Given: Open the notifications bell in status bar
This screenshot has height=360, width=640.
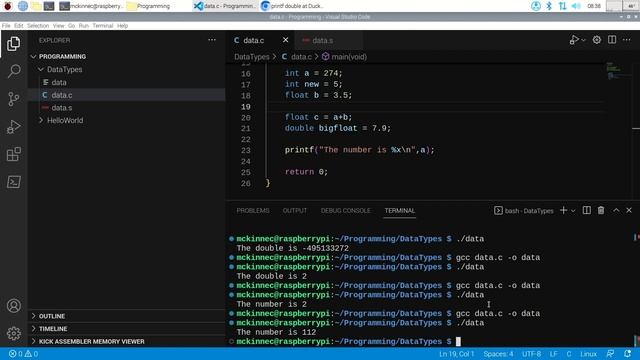Looking at the screenshot, I should tap(628, 354).
